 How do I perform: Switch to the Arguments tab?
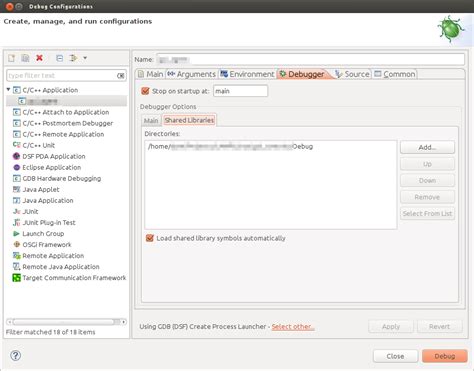[192, 74]
